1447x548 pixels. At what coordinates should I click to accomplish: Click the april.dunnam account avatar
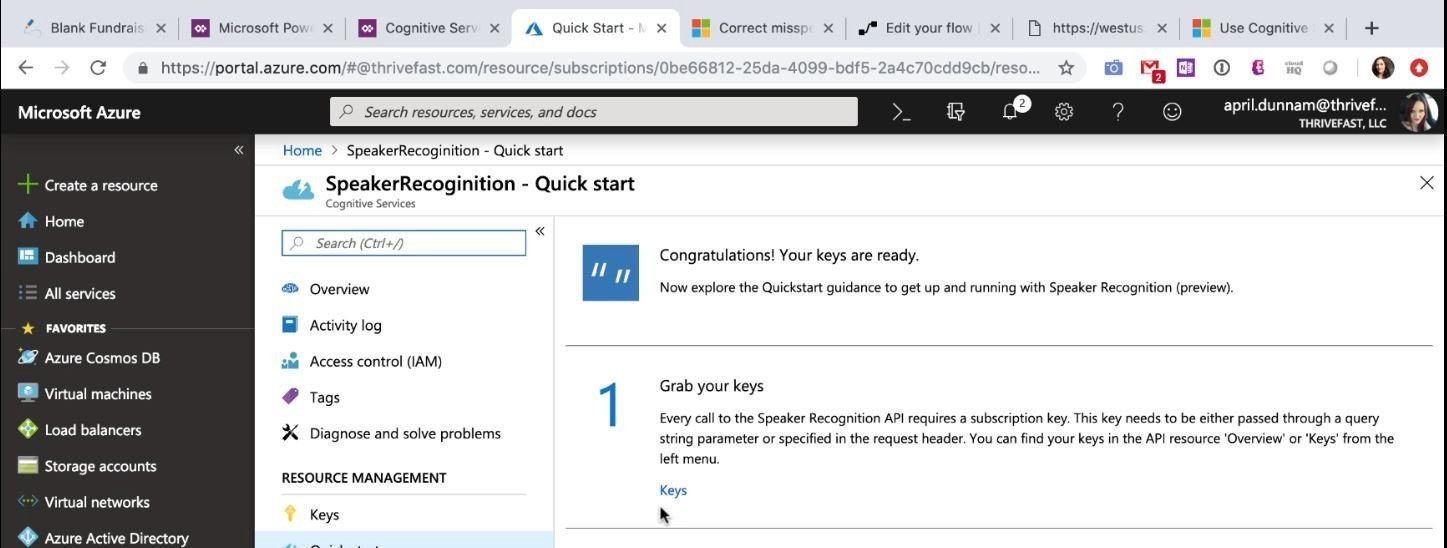click(1419, 112)
